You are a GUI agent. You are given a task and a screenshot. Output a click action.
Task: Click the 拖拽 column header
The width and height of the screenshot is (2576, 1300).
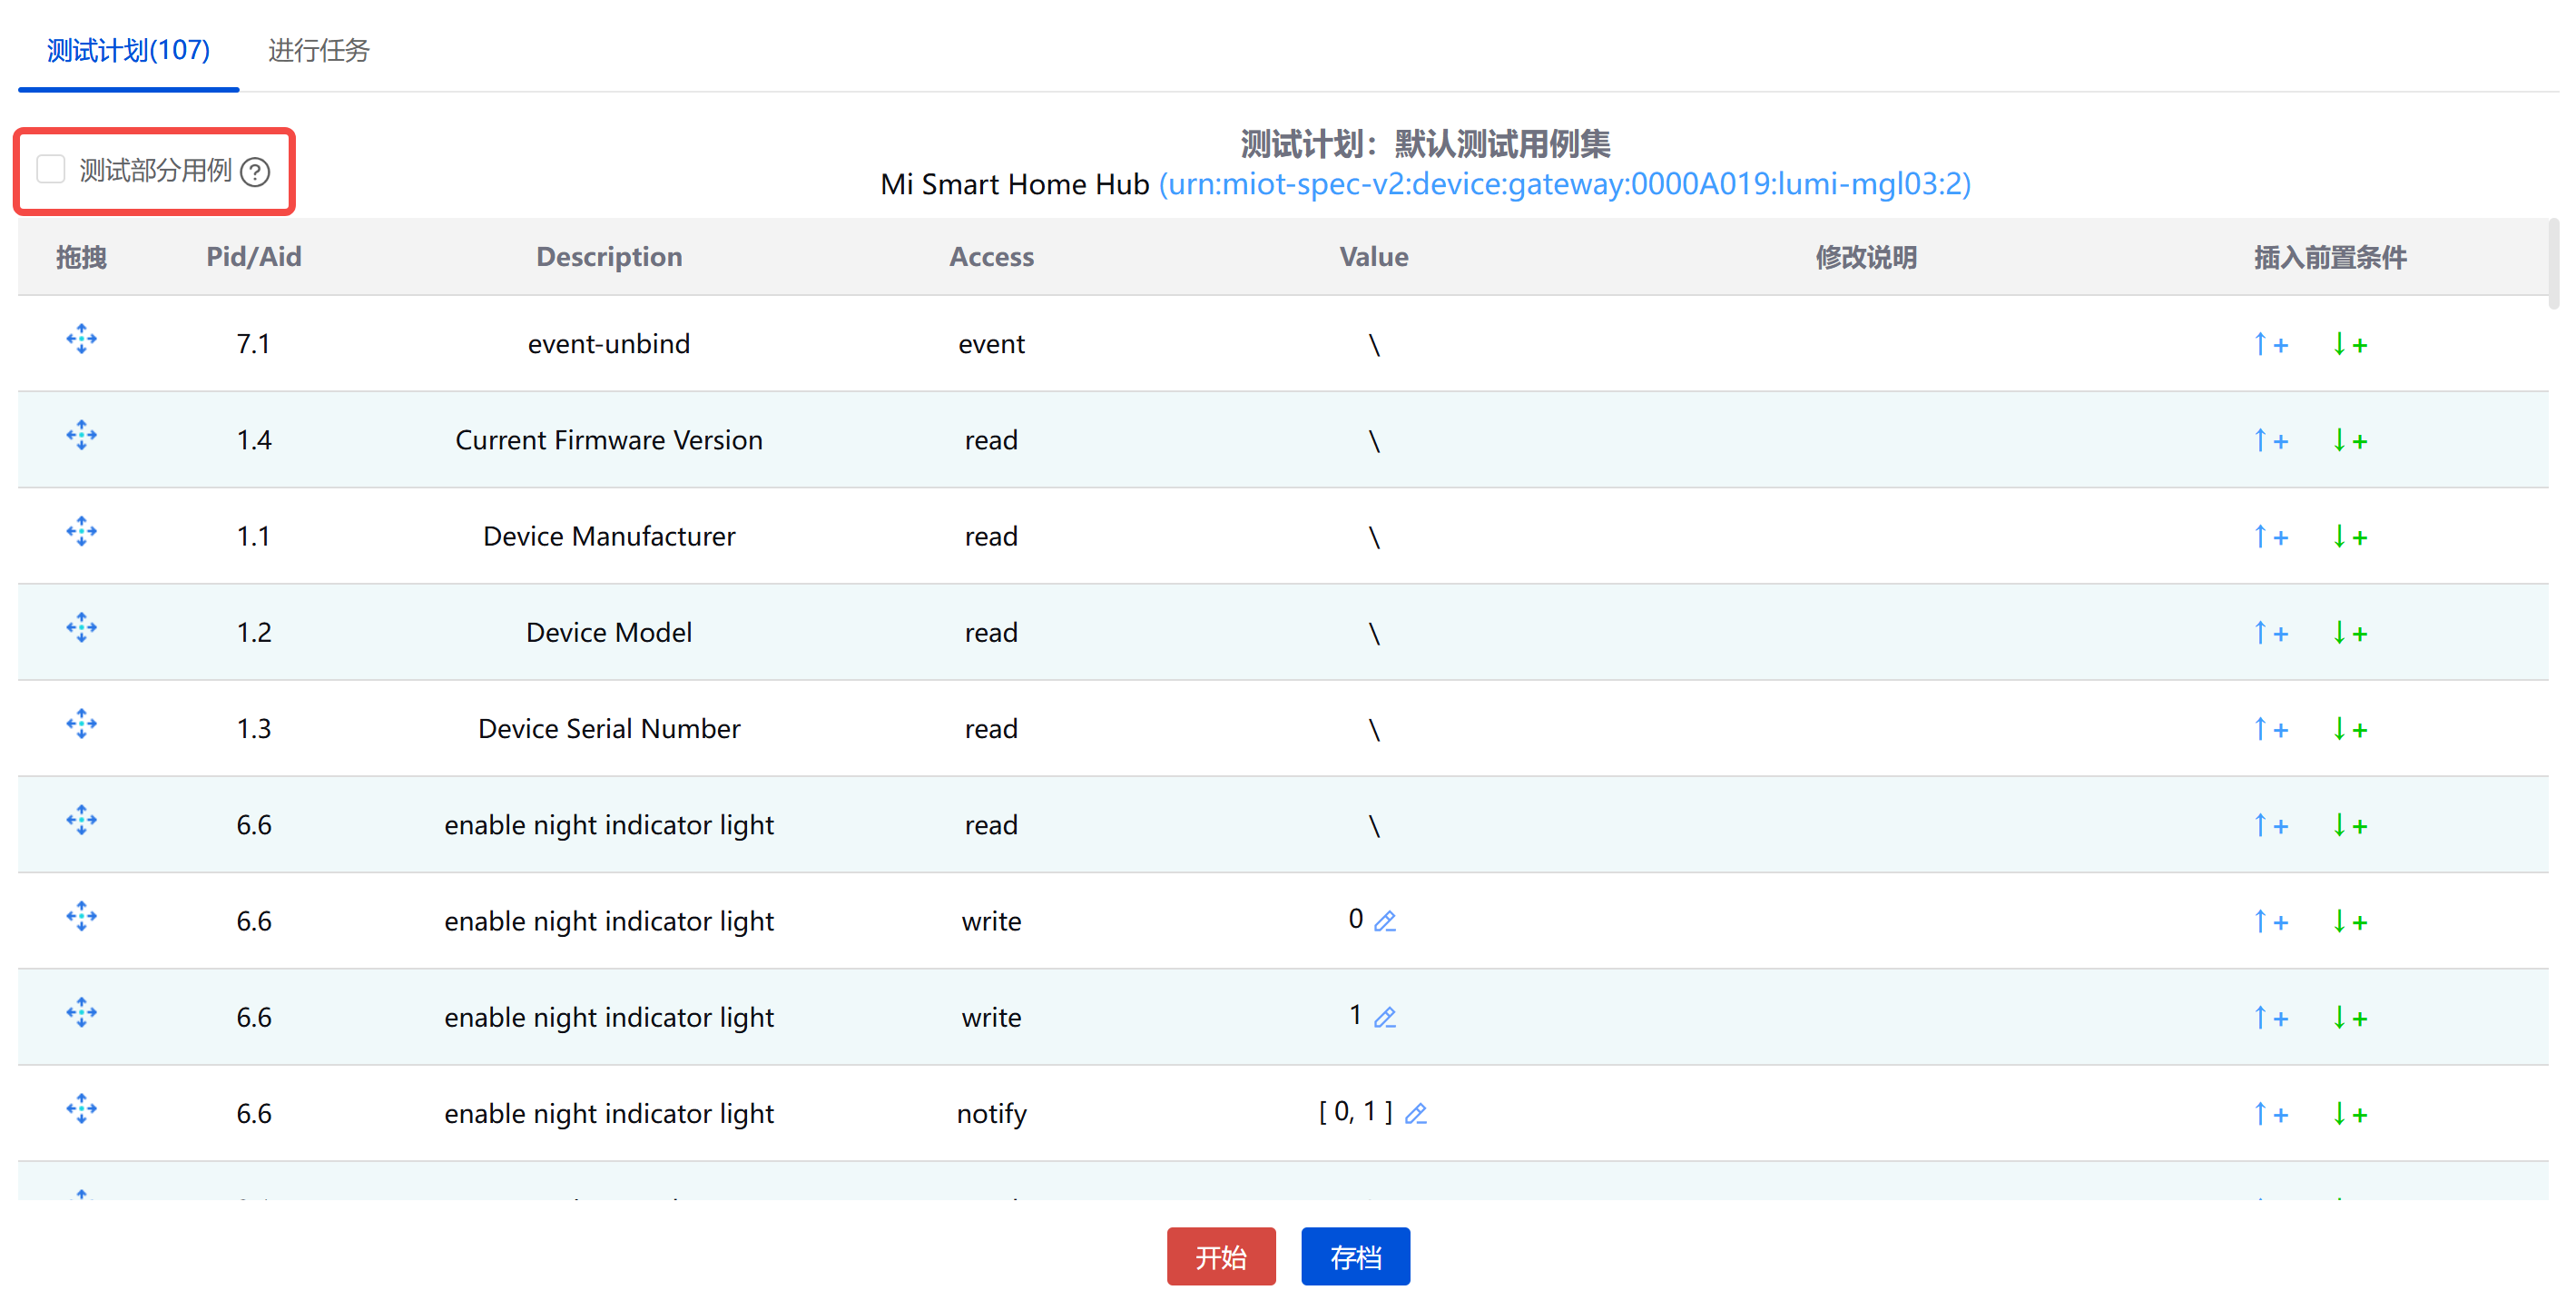[81, 257]
